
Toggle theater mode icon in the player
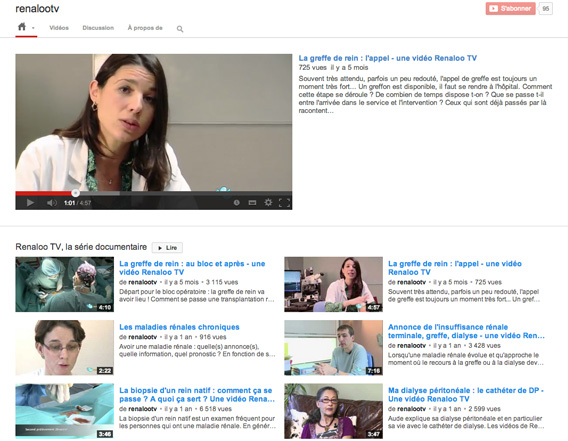click(252, 203)
